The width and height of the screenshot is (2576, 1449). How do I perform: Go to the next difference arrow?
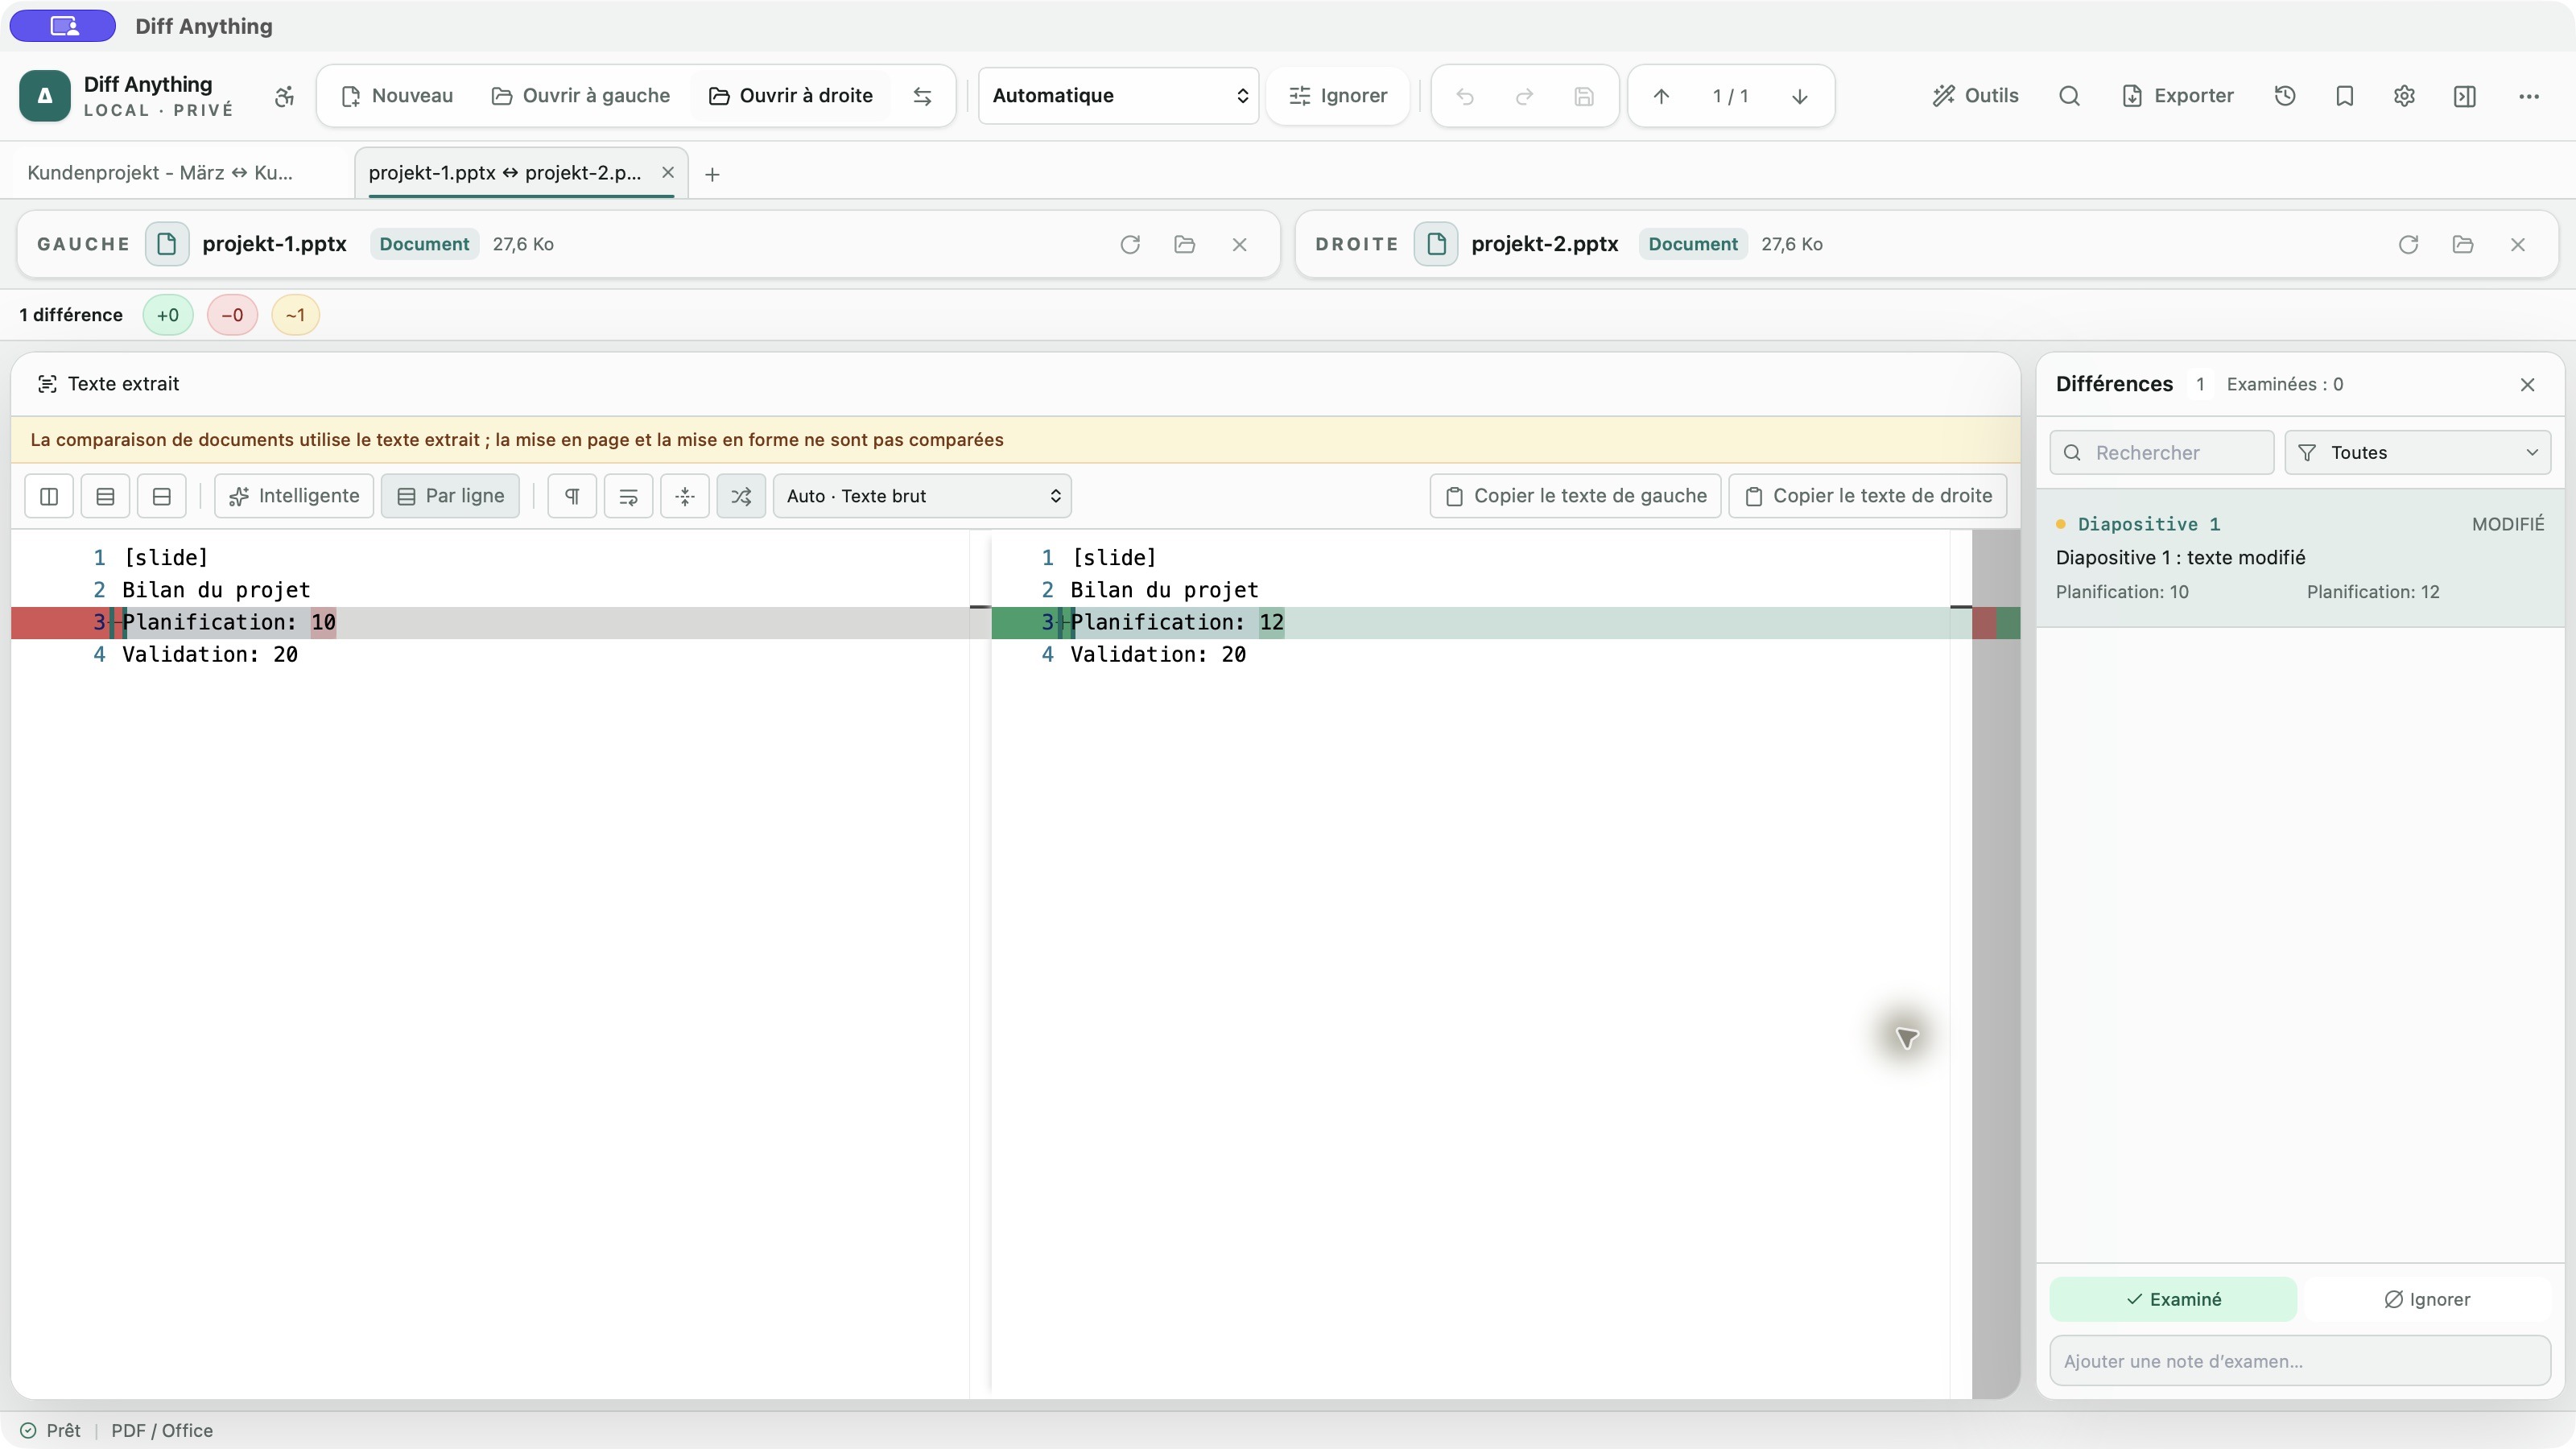coord(1799,96)
